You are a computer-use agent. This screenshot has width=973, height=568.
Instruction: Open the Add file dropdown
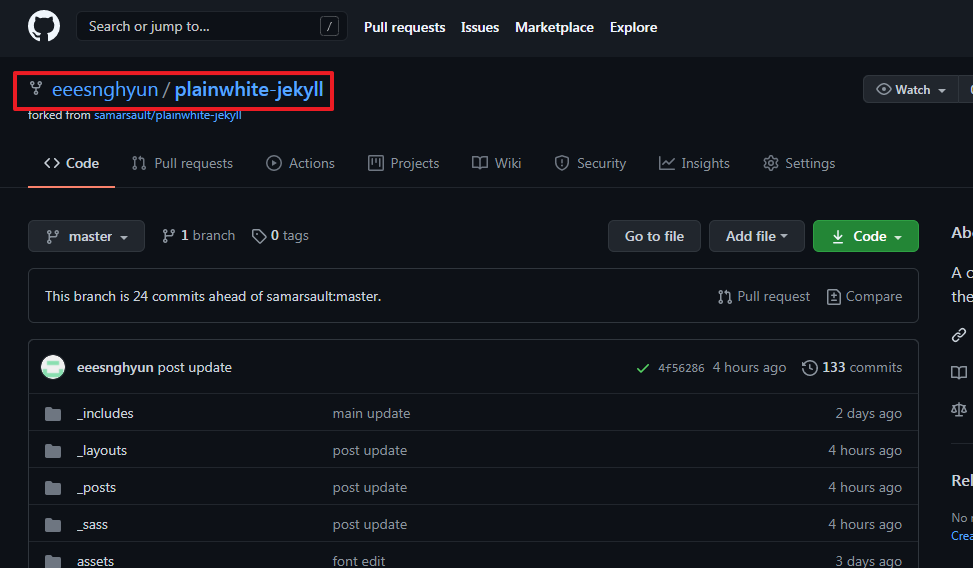pyautogui.click(x=756, y=236)
